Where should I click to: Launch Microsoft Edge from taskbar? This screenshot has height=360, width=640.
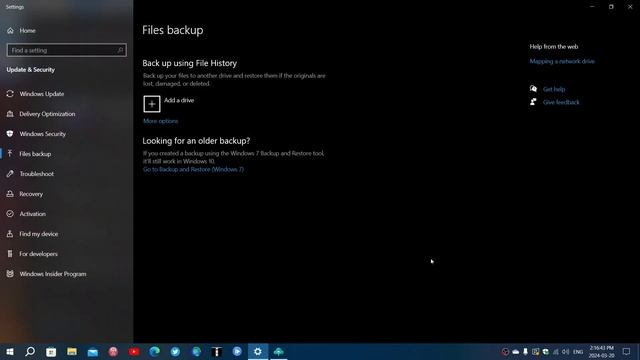[155, 351]
